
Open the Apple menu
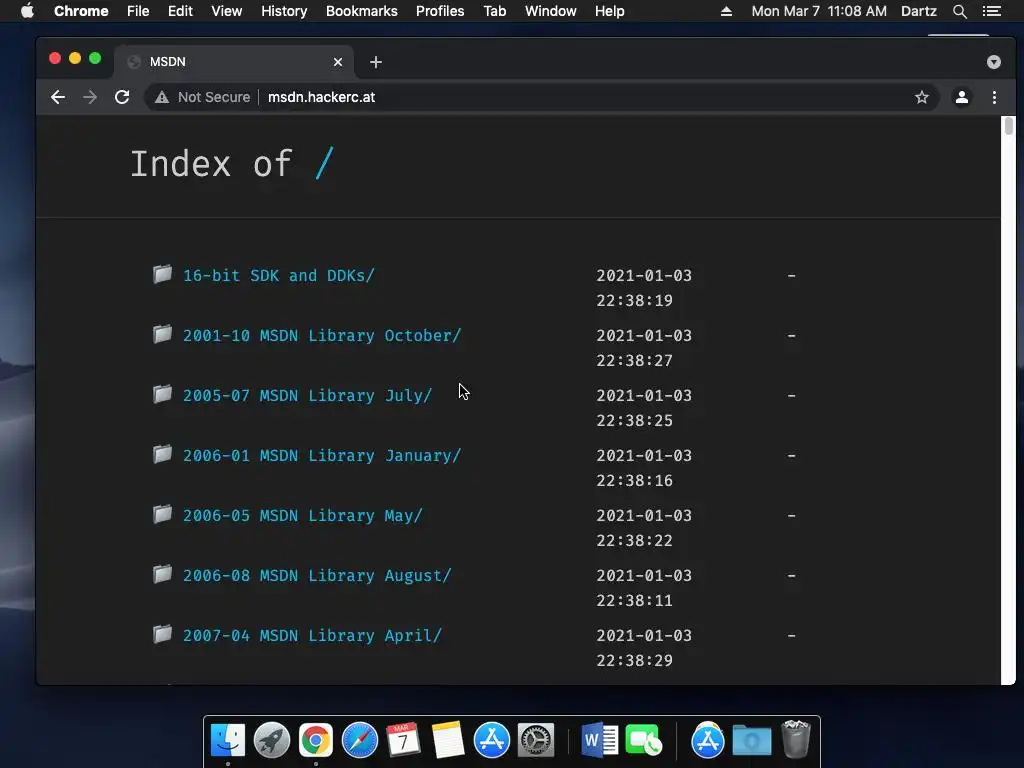point(27,11)
